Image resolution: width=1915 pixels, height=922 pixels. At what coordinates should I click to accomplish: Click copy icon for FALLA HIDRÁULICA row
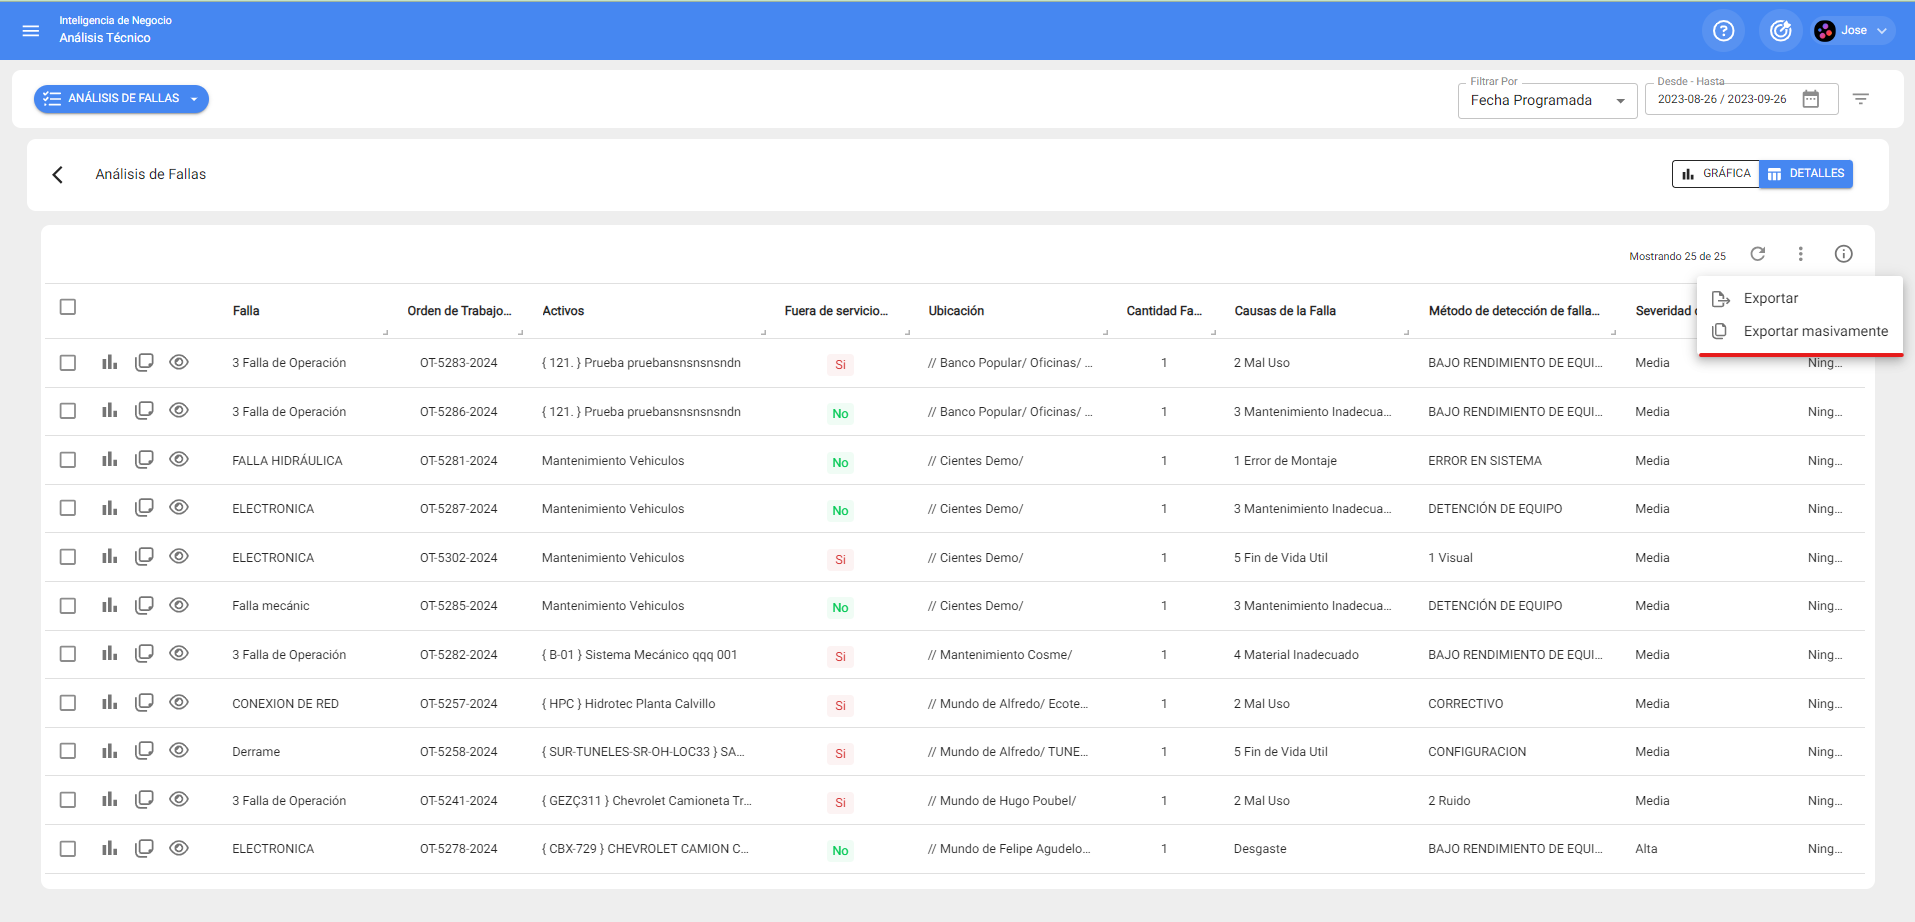[x=144, y=460]
